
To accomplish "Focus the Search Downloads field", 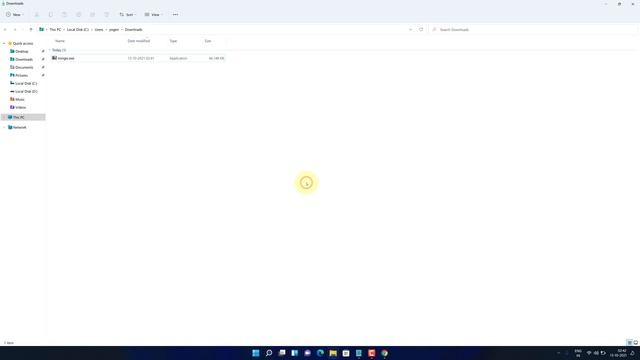I will 534,30.
